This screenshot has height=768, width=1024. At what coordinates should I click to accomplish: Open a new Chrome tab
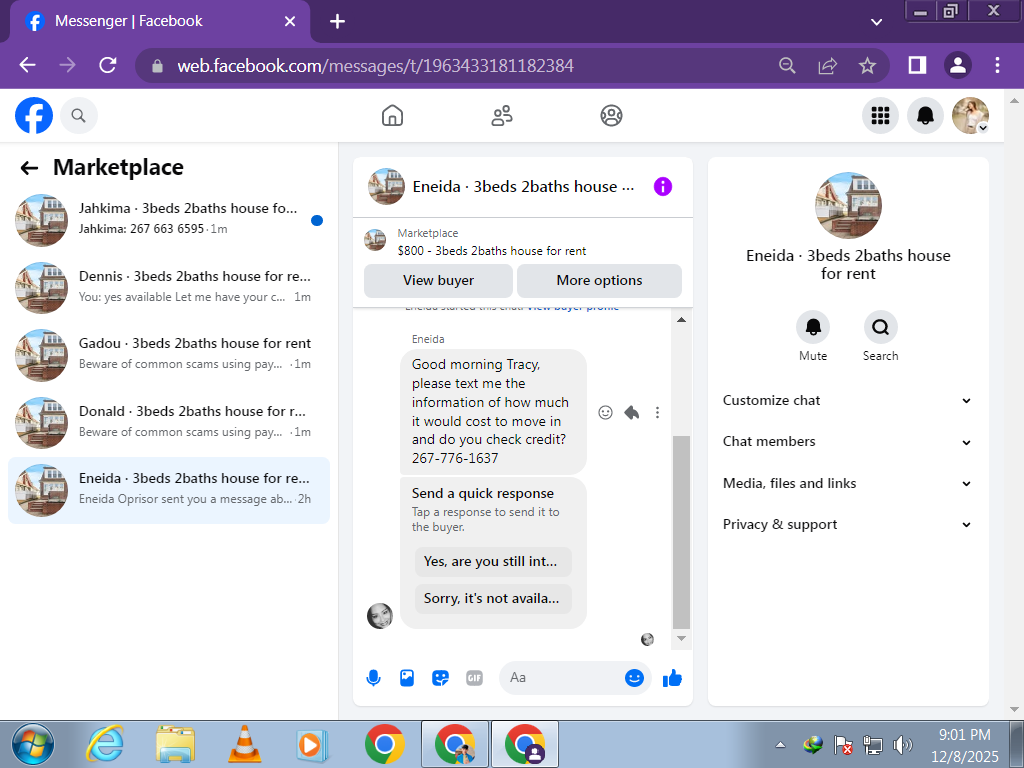pyautogui.click(x=337, y=22)
